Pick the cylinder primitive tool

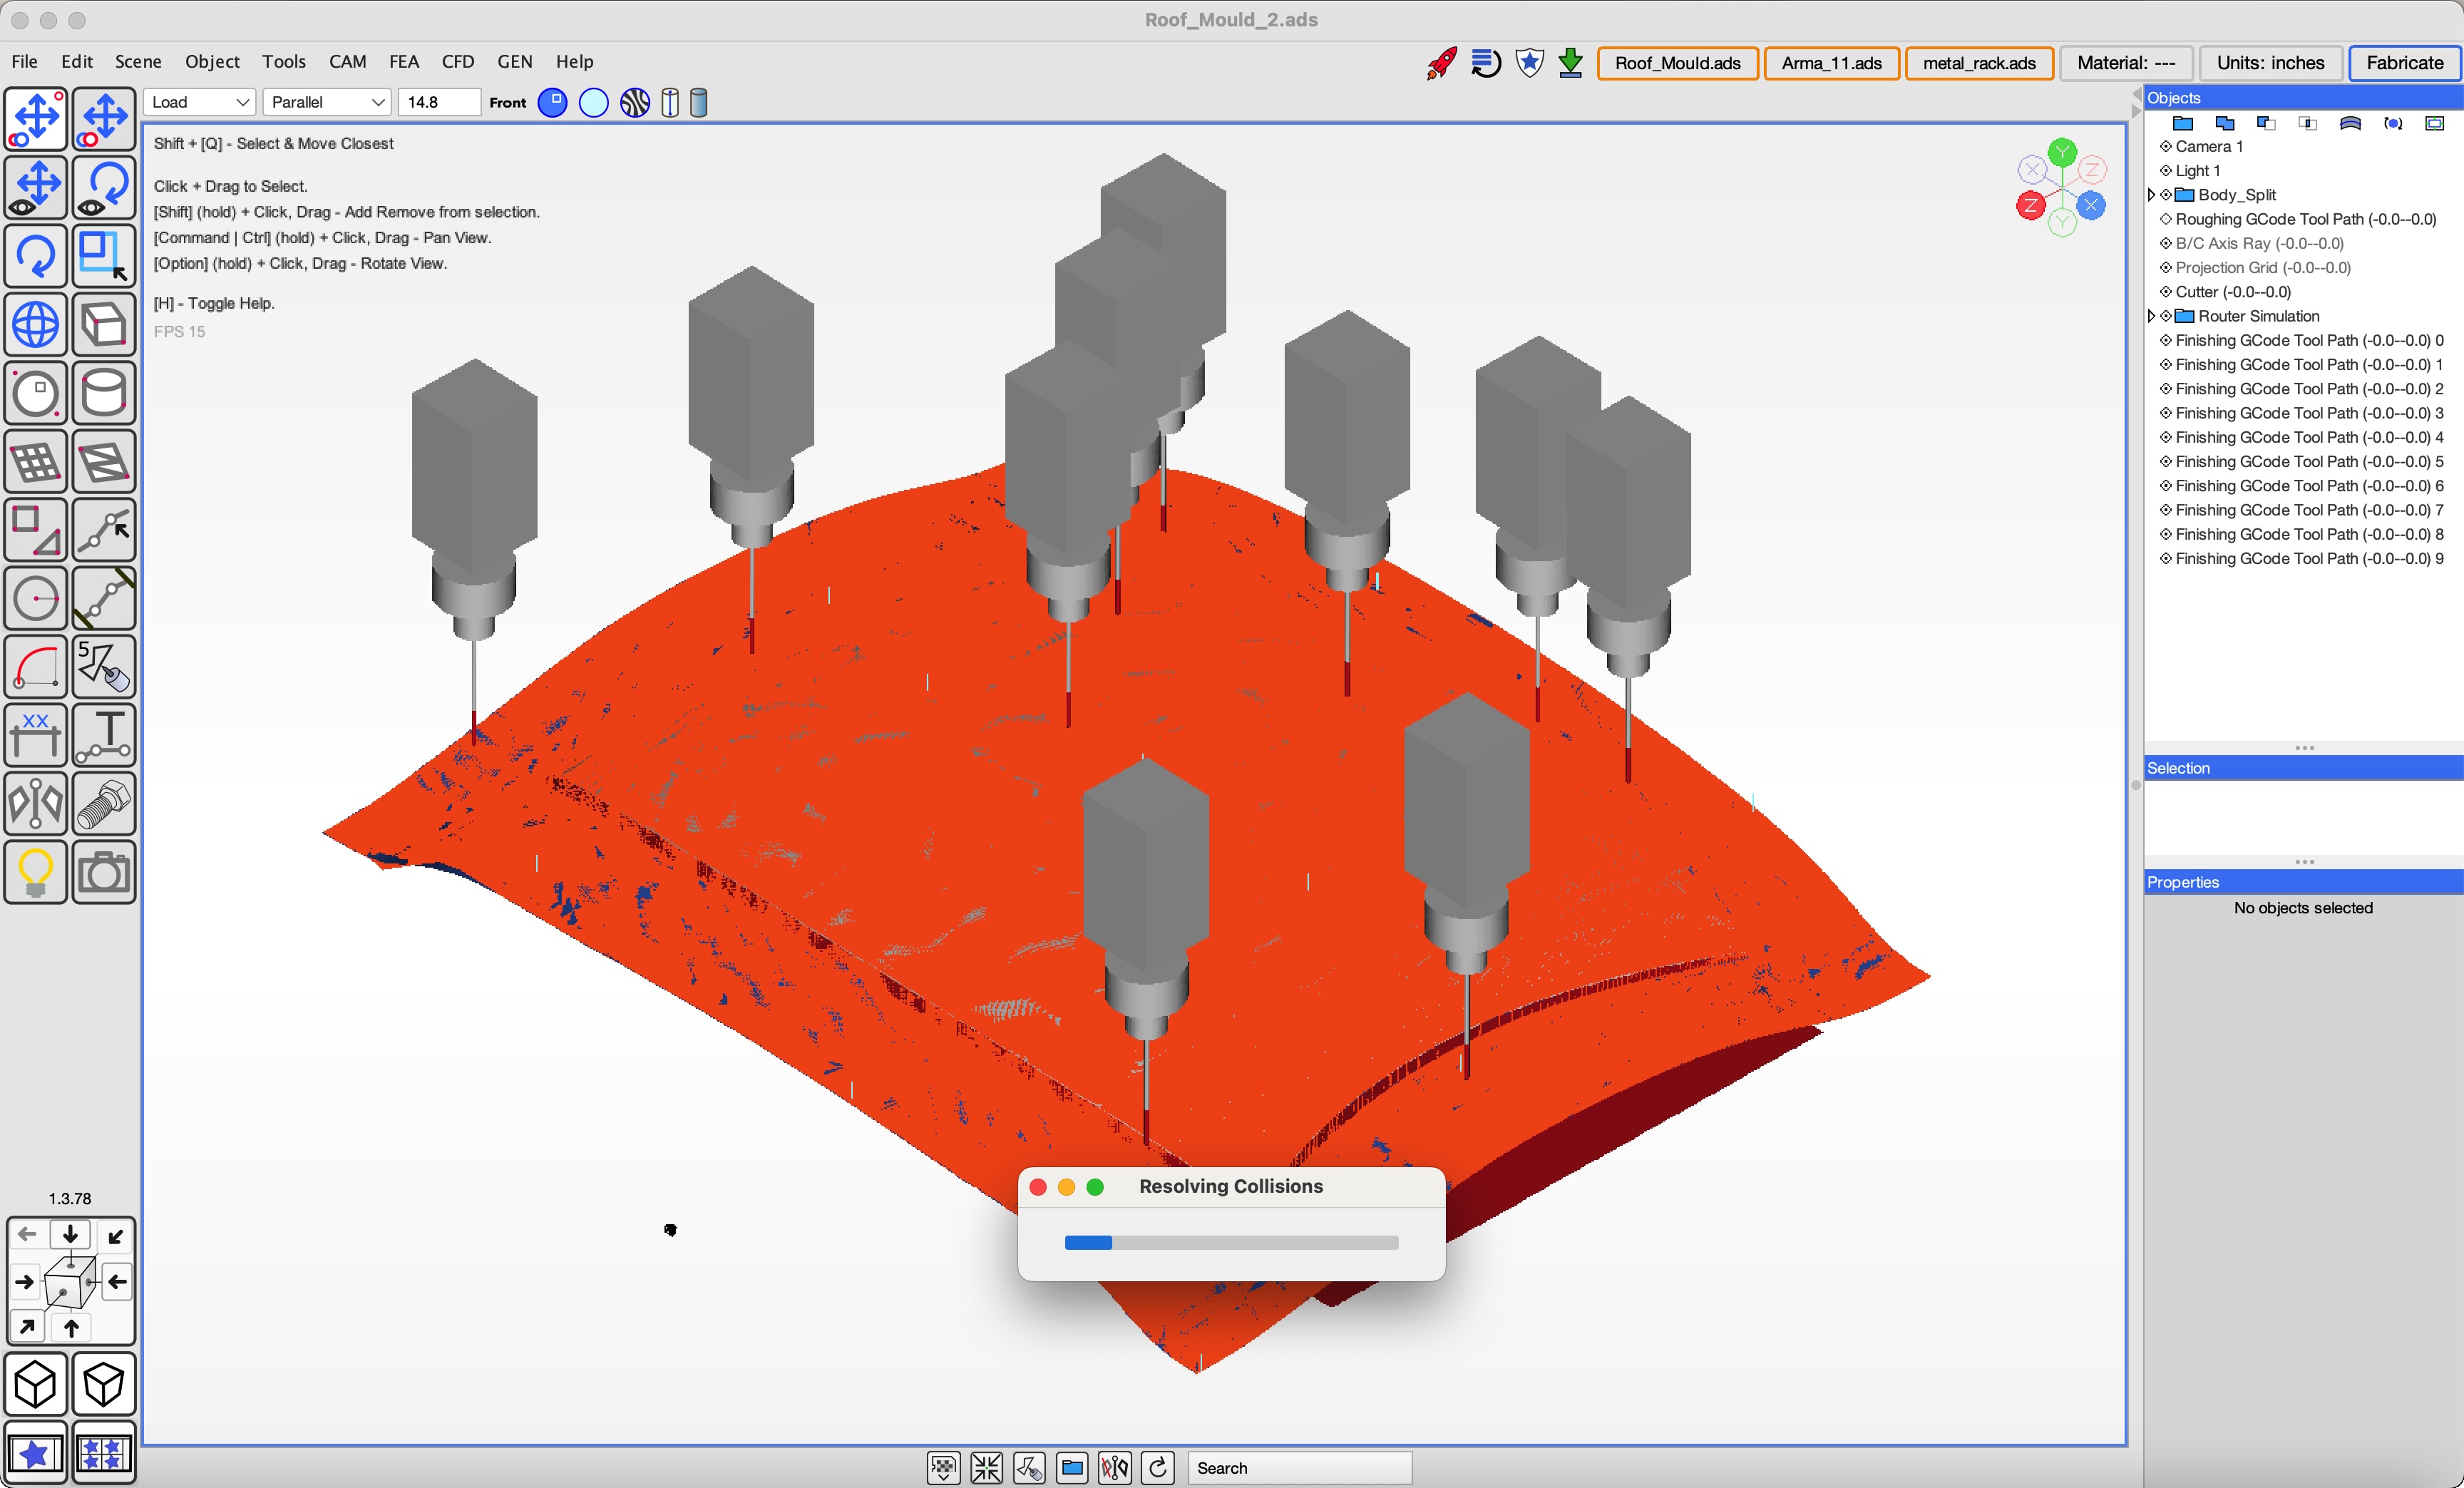coord(104,393)
